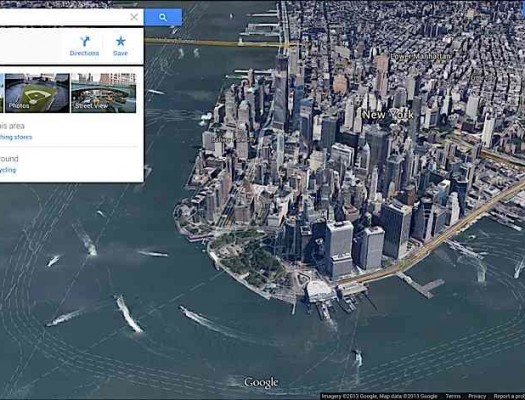Click the Report a problem link
This screenshot has width=525, height=400.
coord(509,396)
